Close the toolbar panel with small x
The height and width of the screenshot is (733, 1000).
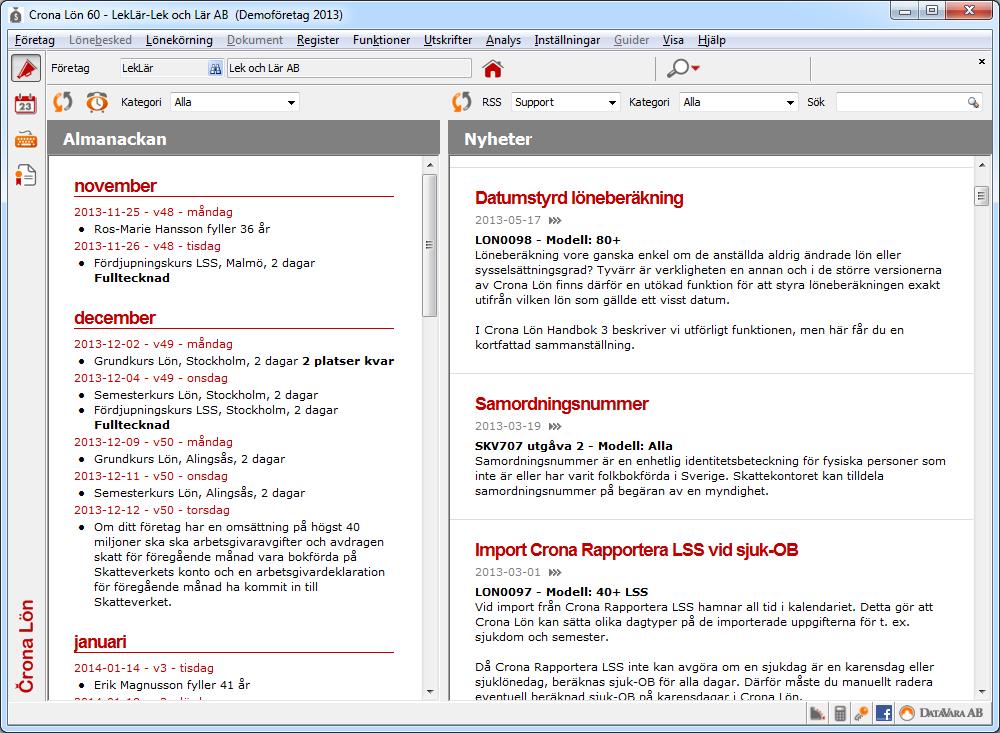click(x=982, y=62)
